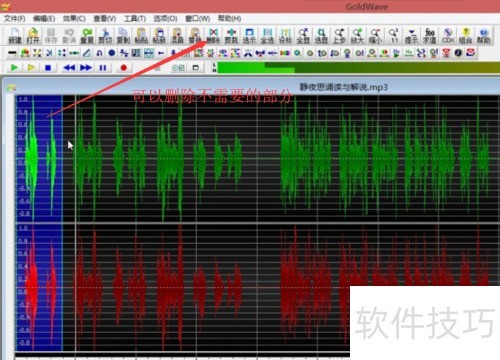Click the 选显 (Zoom Selection) icon

pos(321,36)
